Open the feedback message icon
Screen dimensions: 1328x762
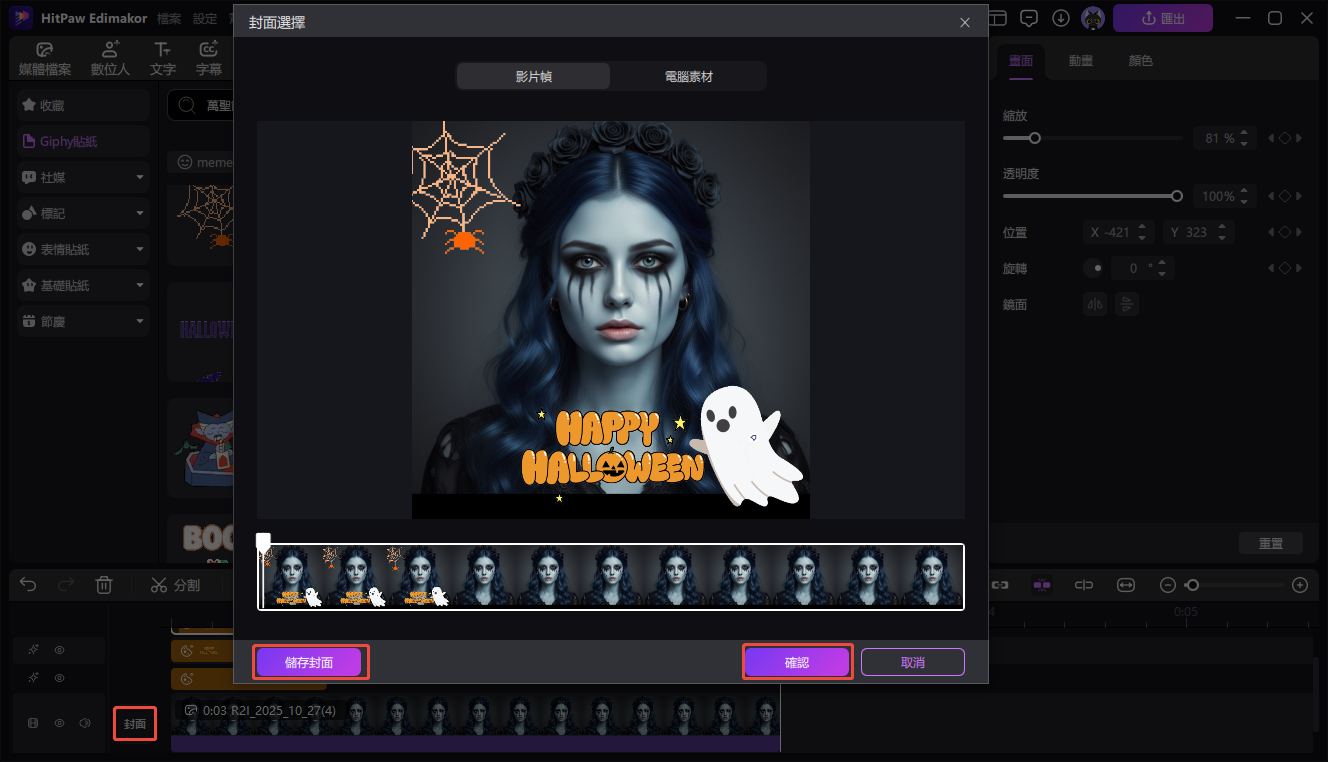pos(1029,18)
